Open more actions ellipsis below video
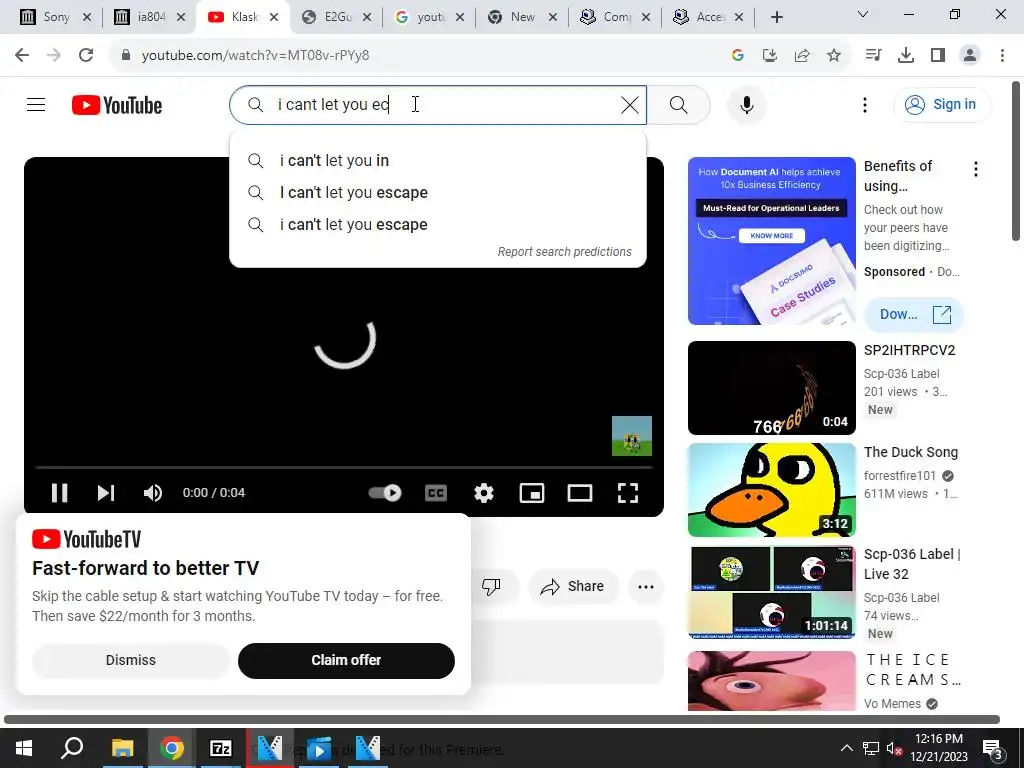The width and height of the screenshot is (1024, 768). (x=646, y=586)
